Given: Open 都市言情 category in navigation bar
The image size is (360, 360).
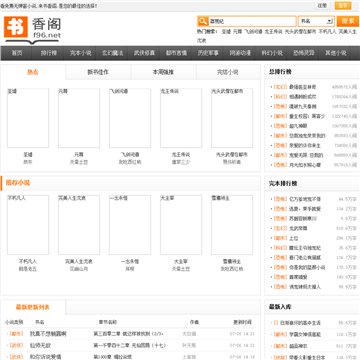Looking at the screenshot, I should [176, 53].
